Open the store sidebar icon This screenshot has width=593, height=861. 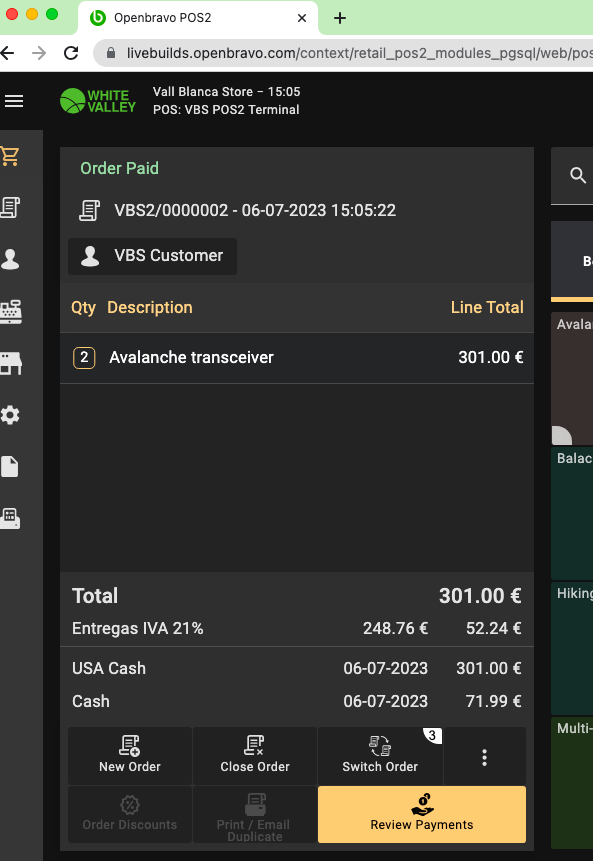click(x=10, y=363)
